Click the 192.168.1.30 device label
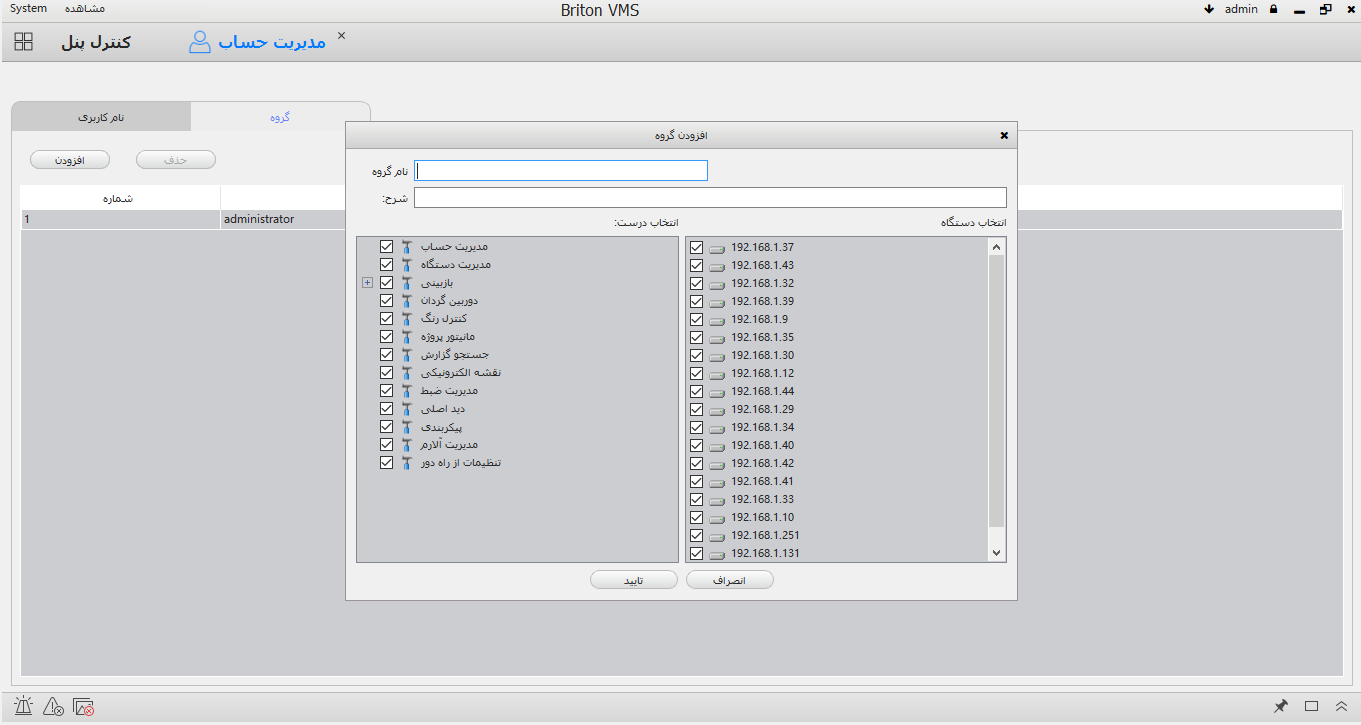This screenshot has height=725, width=1361. point(762,355)
